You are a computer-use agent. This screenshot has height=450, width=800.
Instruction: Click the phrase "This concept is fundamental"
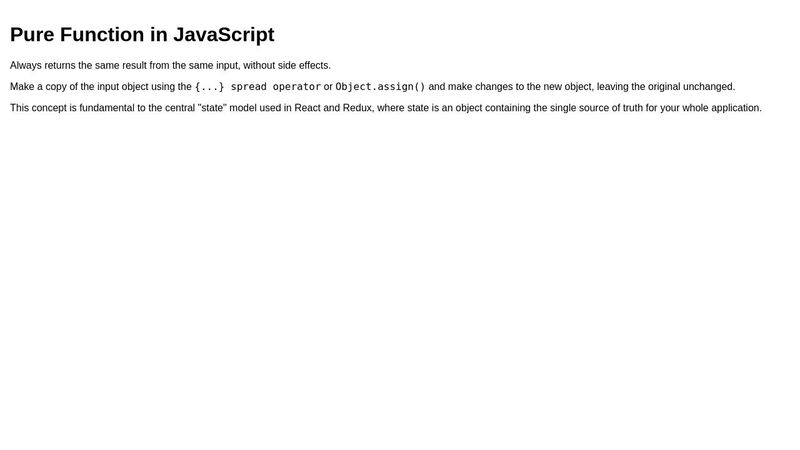pos(72,108)
